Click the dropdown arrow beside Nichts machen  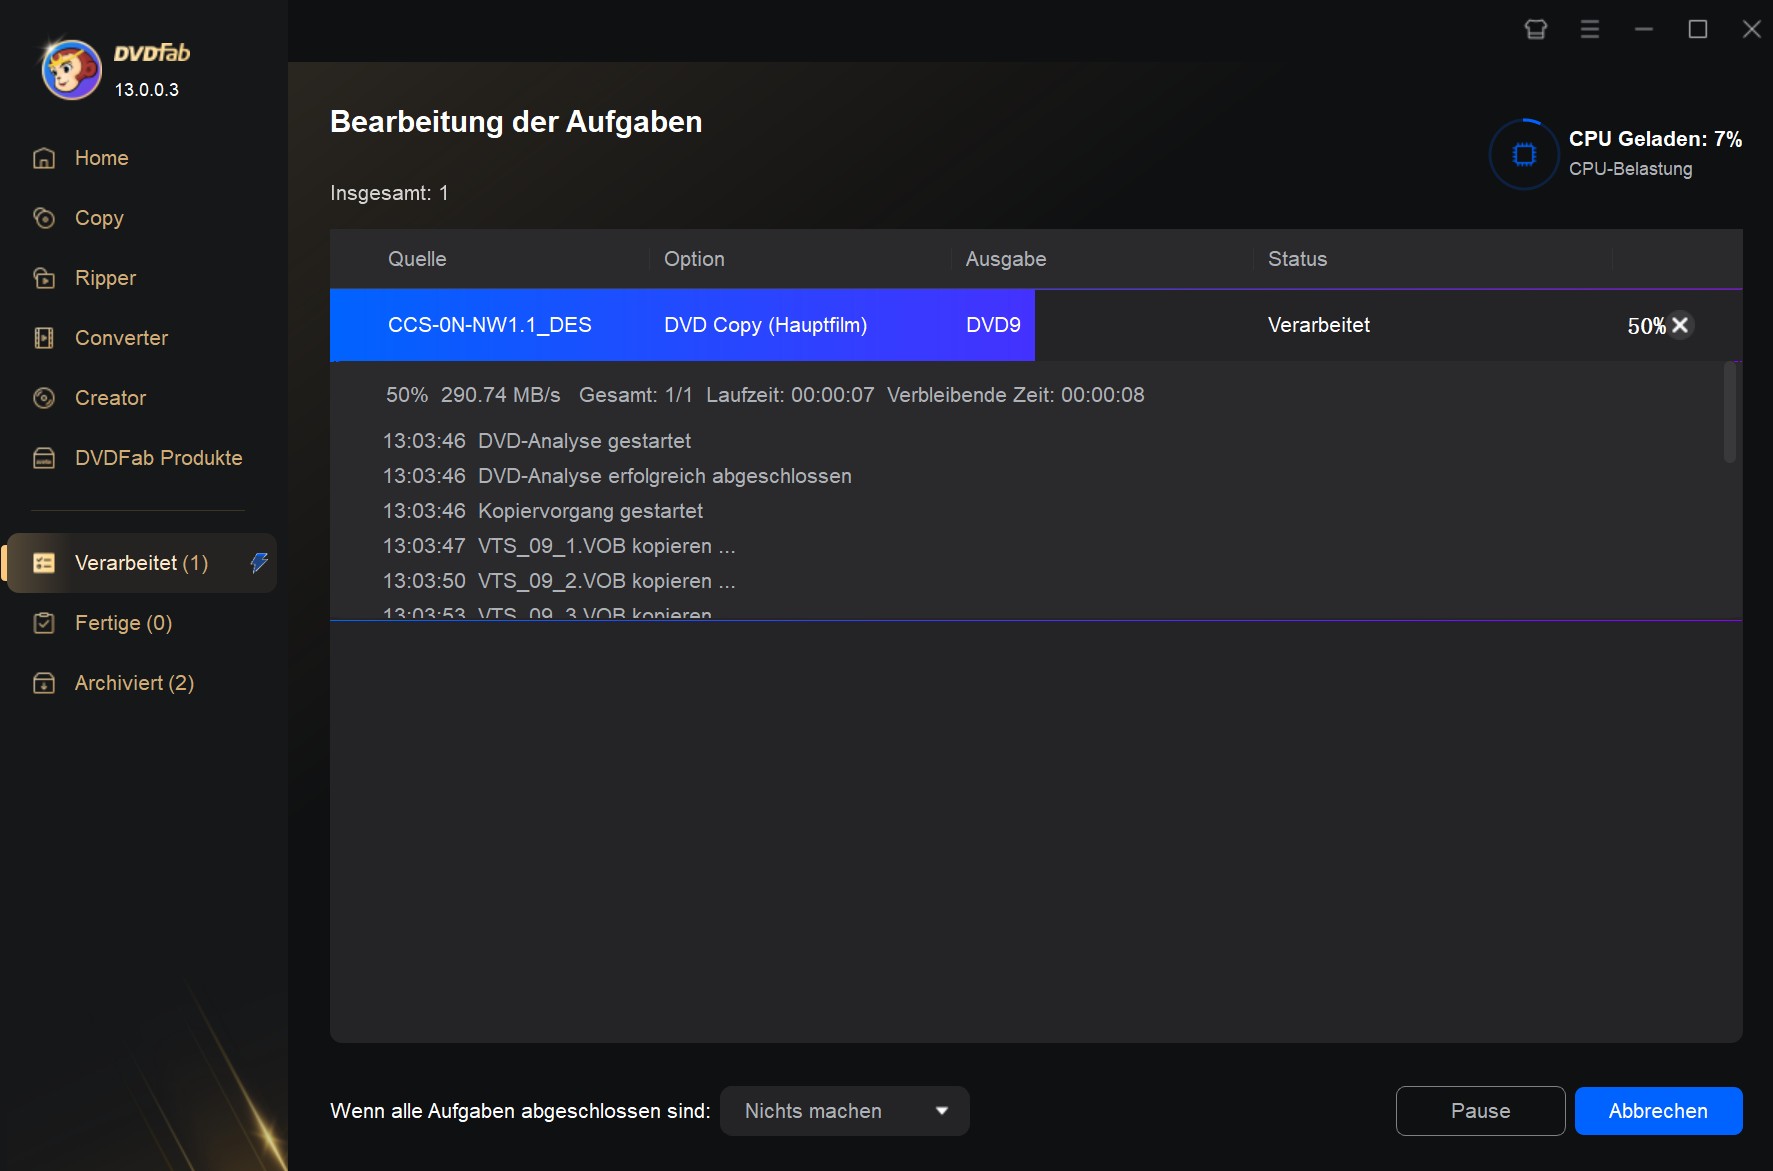pyautogui.click(x=941, y=1111)
